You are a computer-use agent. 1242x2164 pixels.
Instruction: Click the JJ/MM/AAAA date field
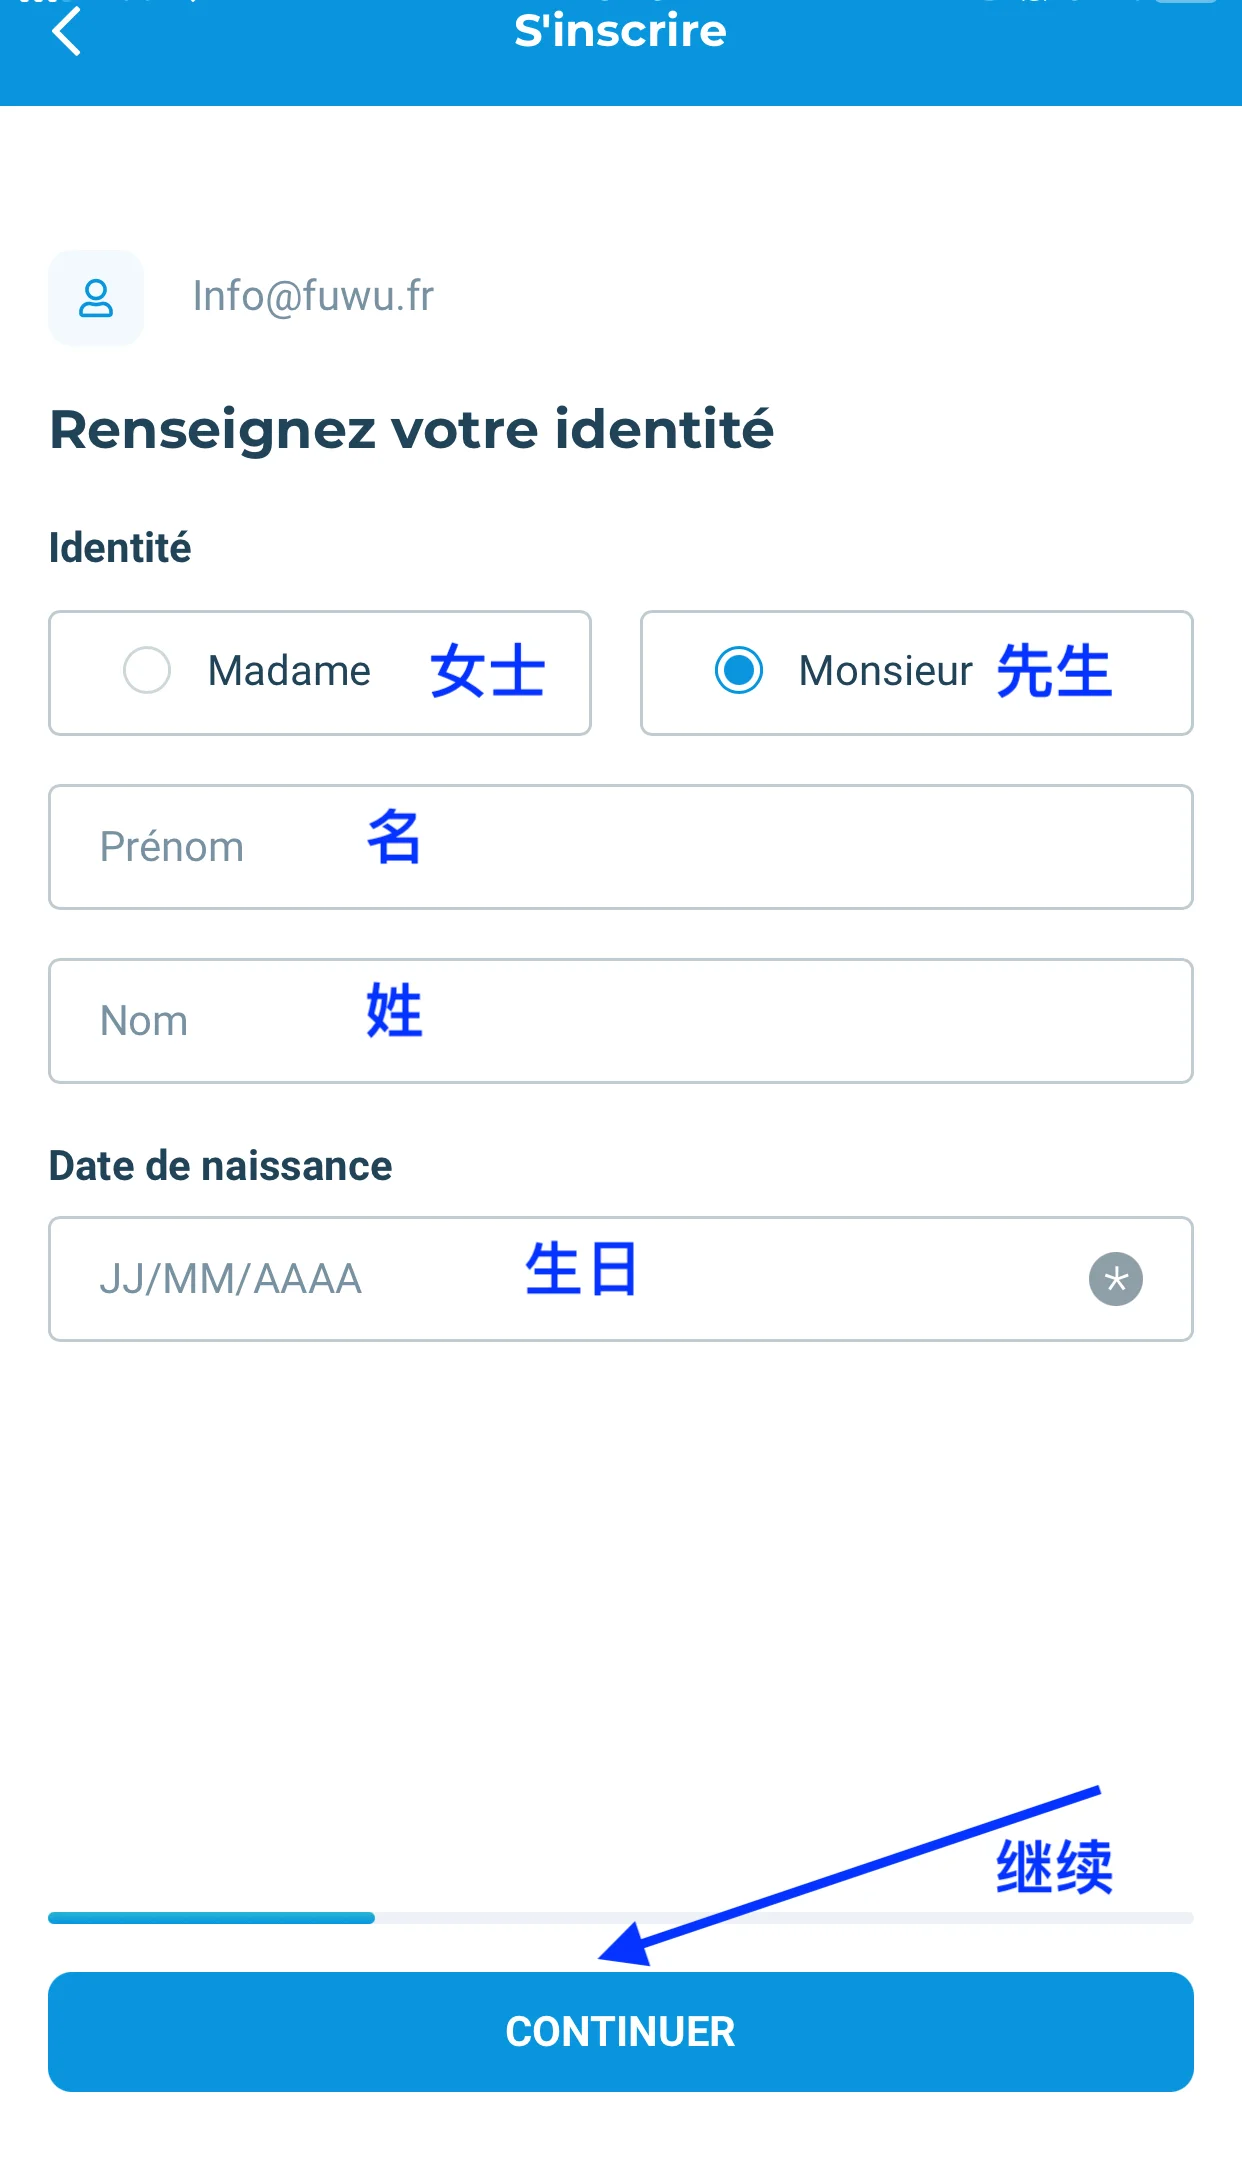621,1279
